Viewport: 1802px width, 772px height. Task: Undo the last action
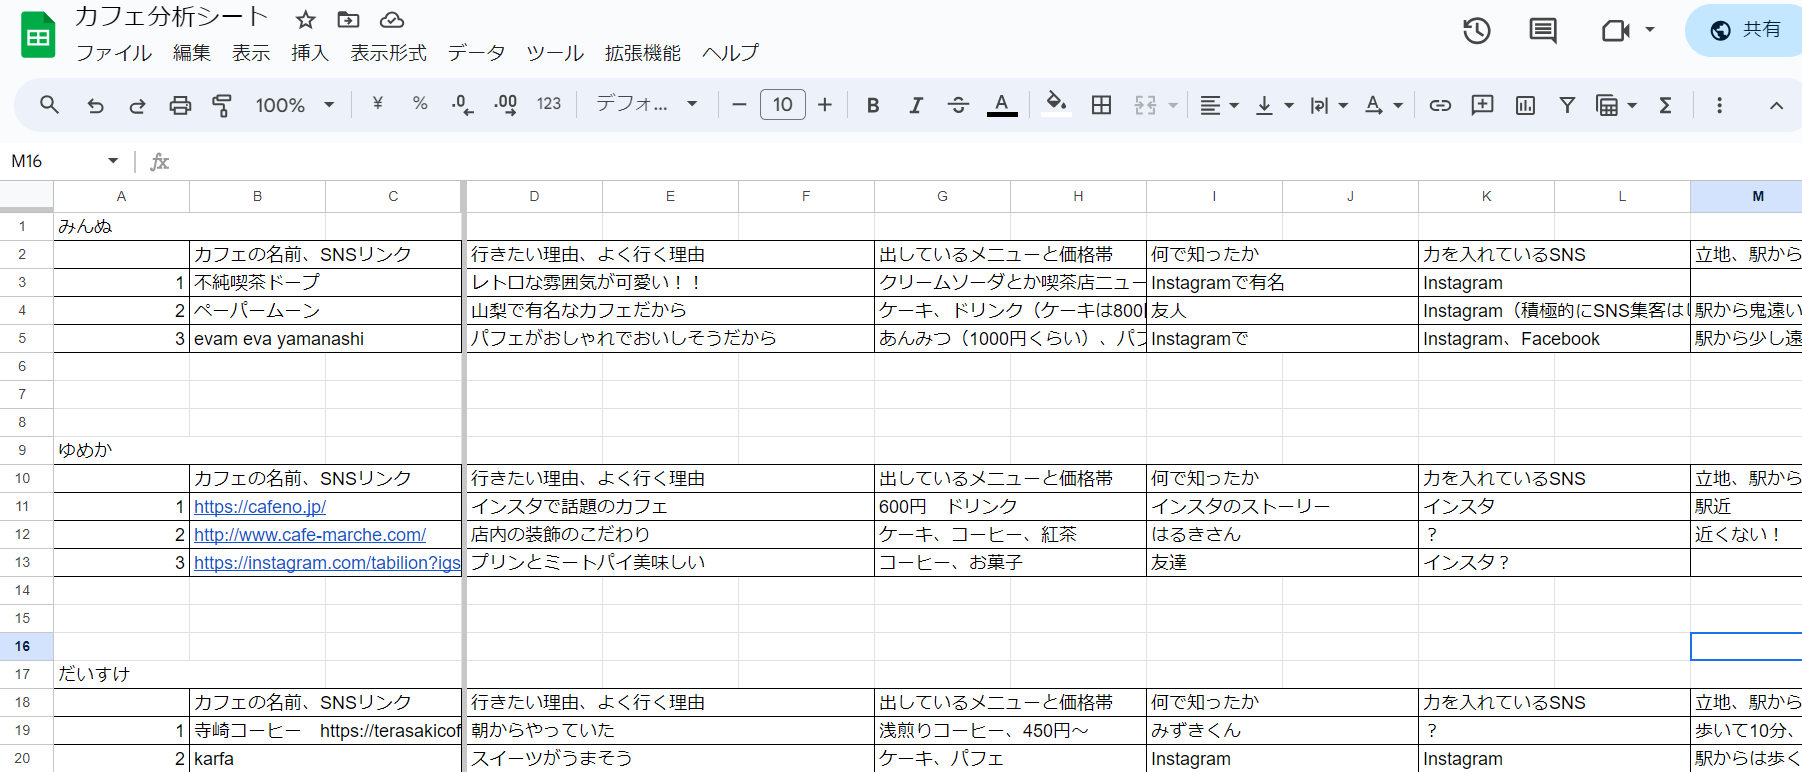95,105
